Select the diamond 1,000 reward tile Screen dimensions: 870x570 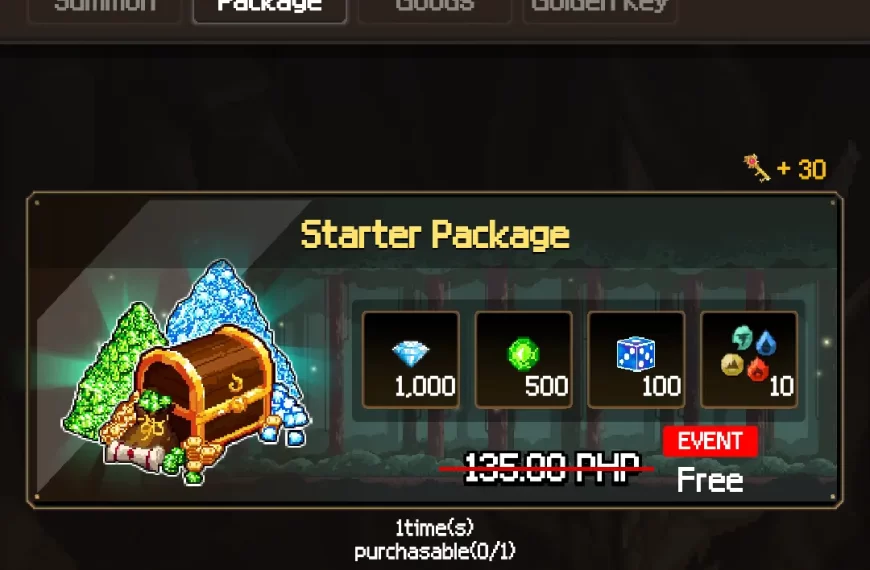[x=411, y=360]
